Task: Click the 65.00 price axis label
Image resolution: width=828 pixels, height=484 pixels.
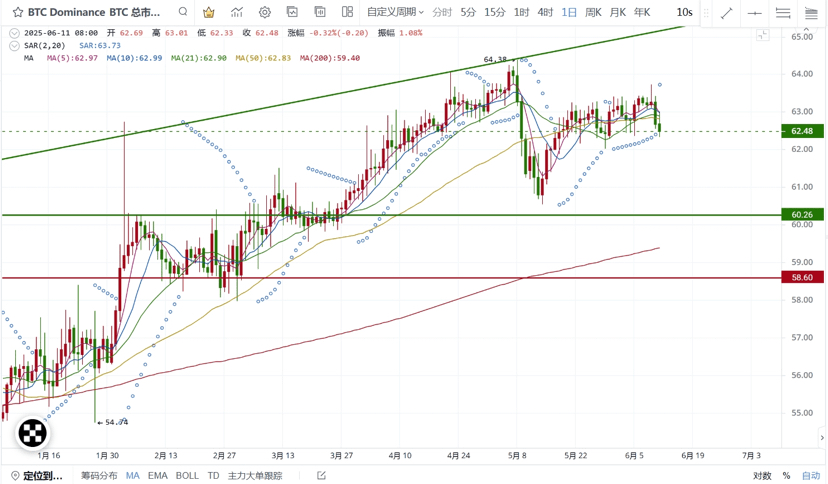Action: tap(802, 36)
